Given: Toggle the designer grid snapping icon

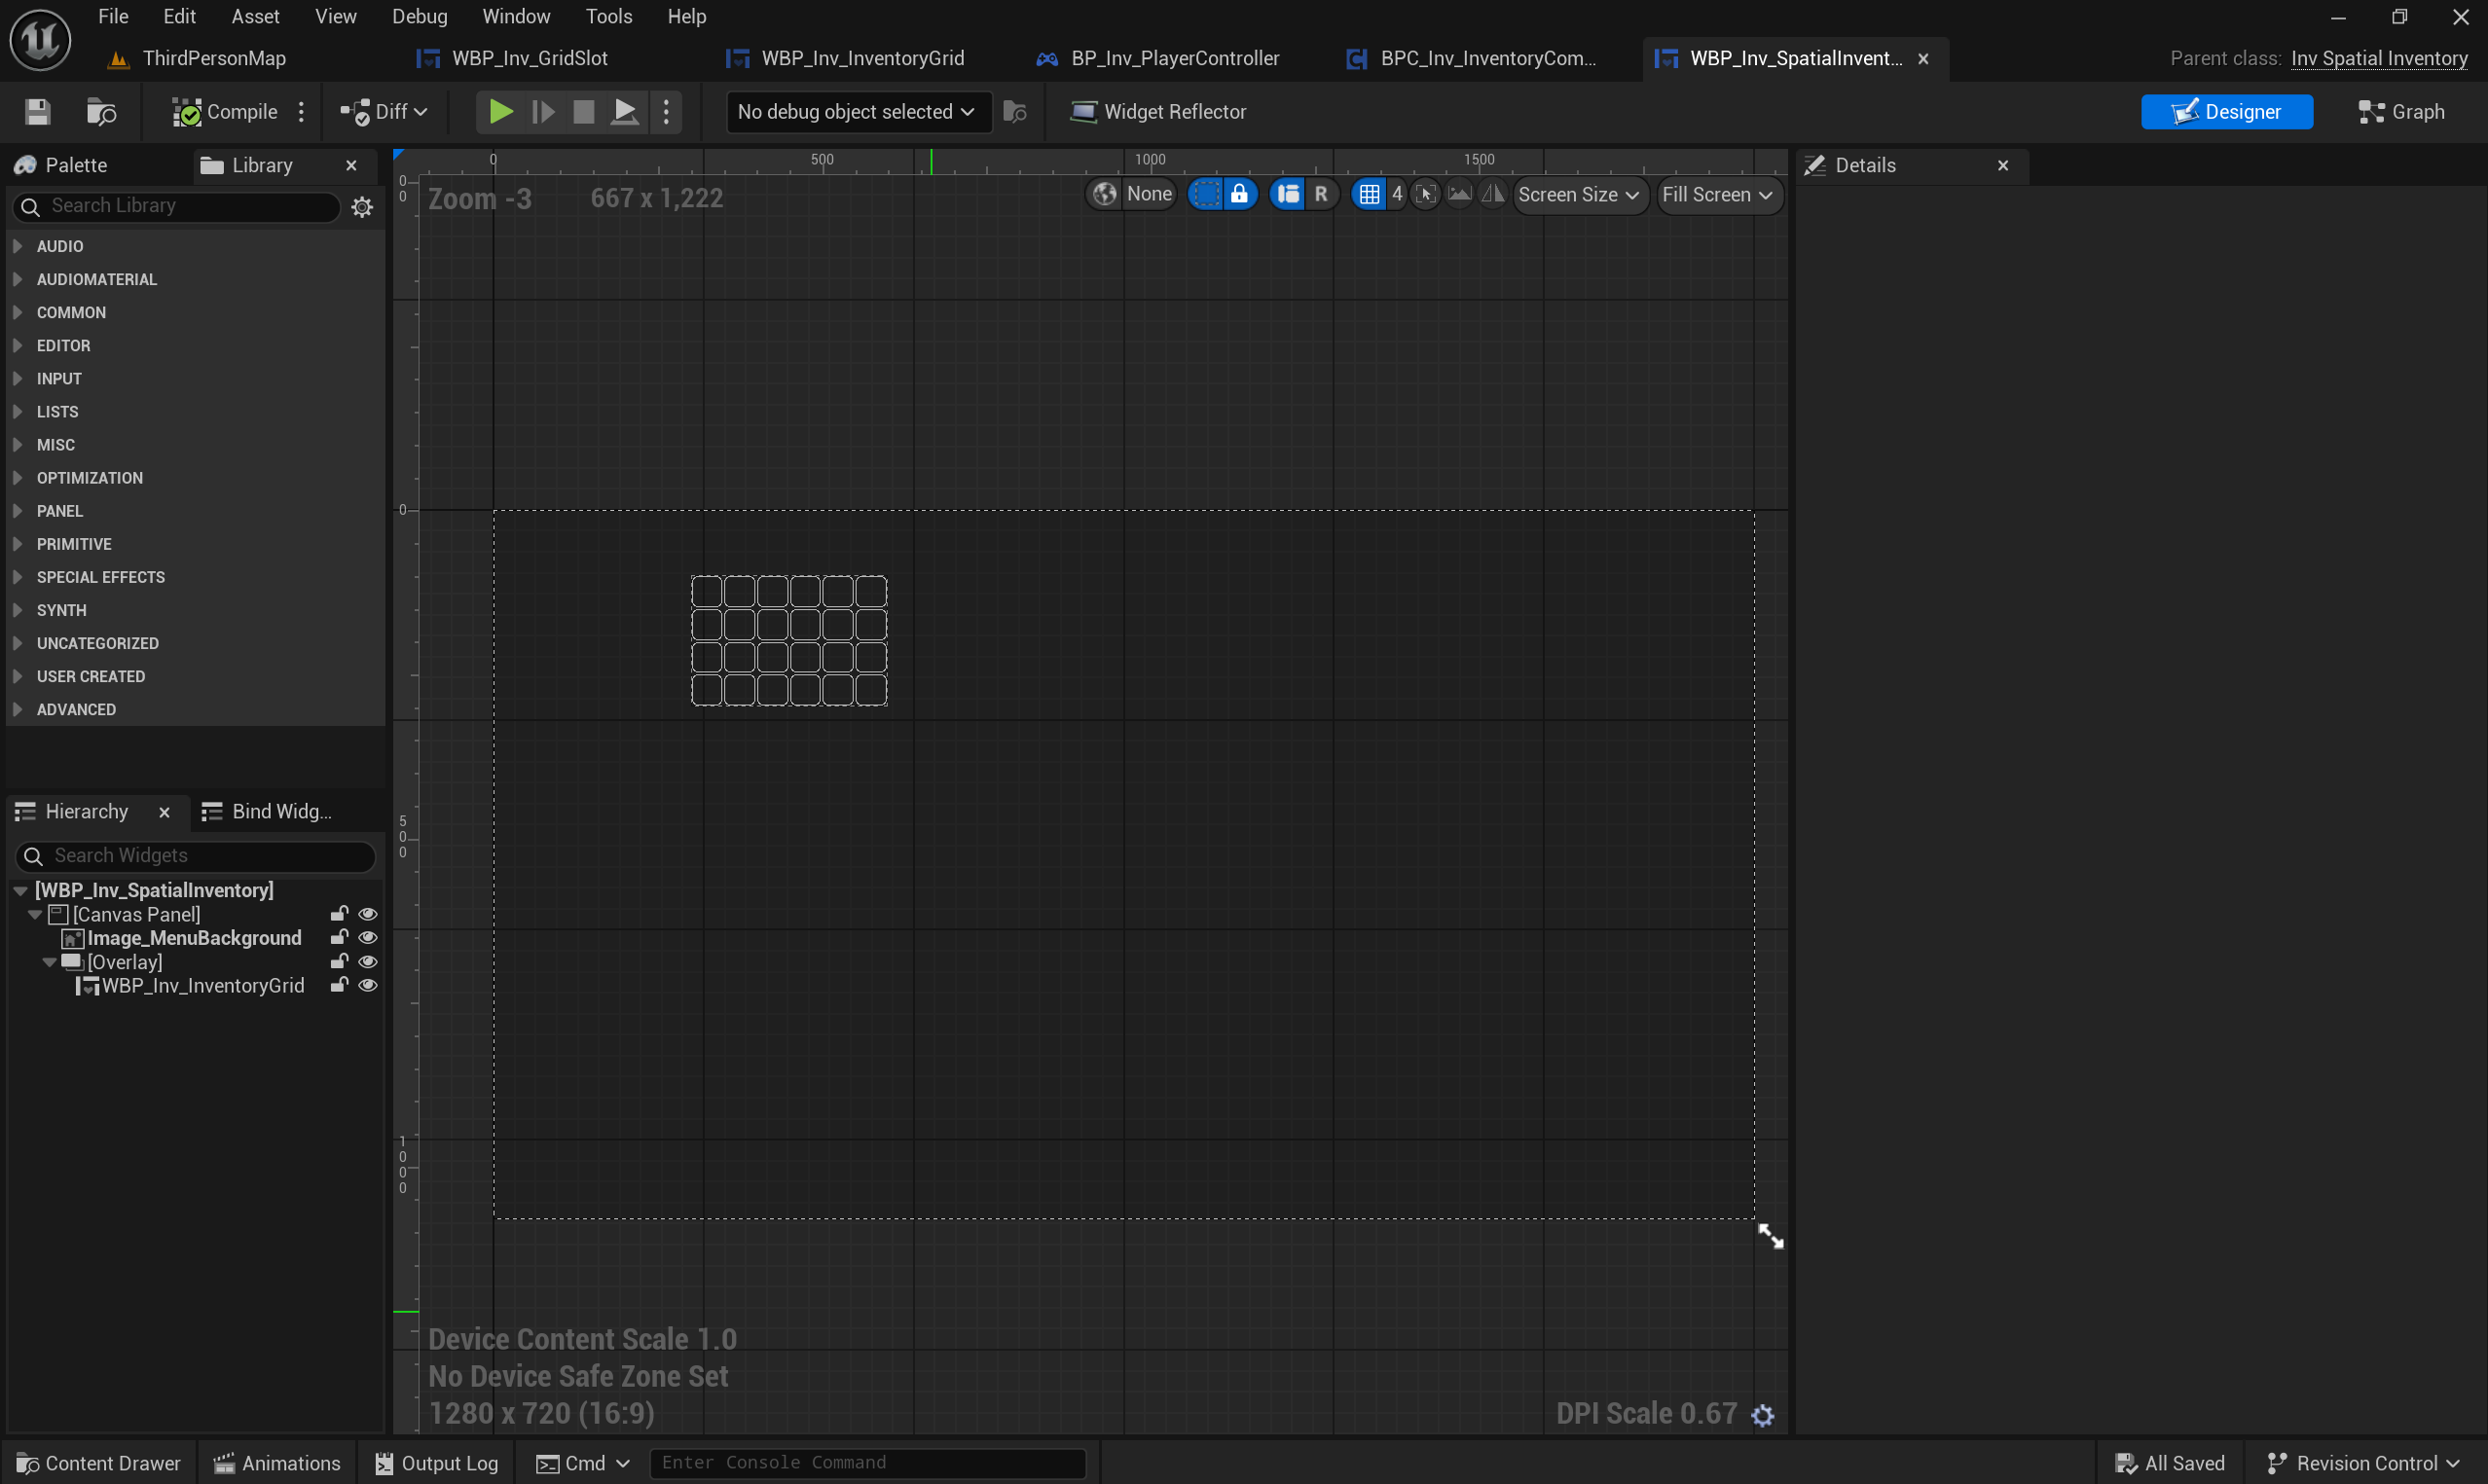Looking at the screenshot, I should click(x=1369, y=195).
